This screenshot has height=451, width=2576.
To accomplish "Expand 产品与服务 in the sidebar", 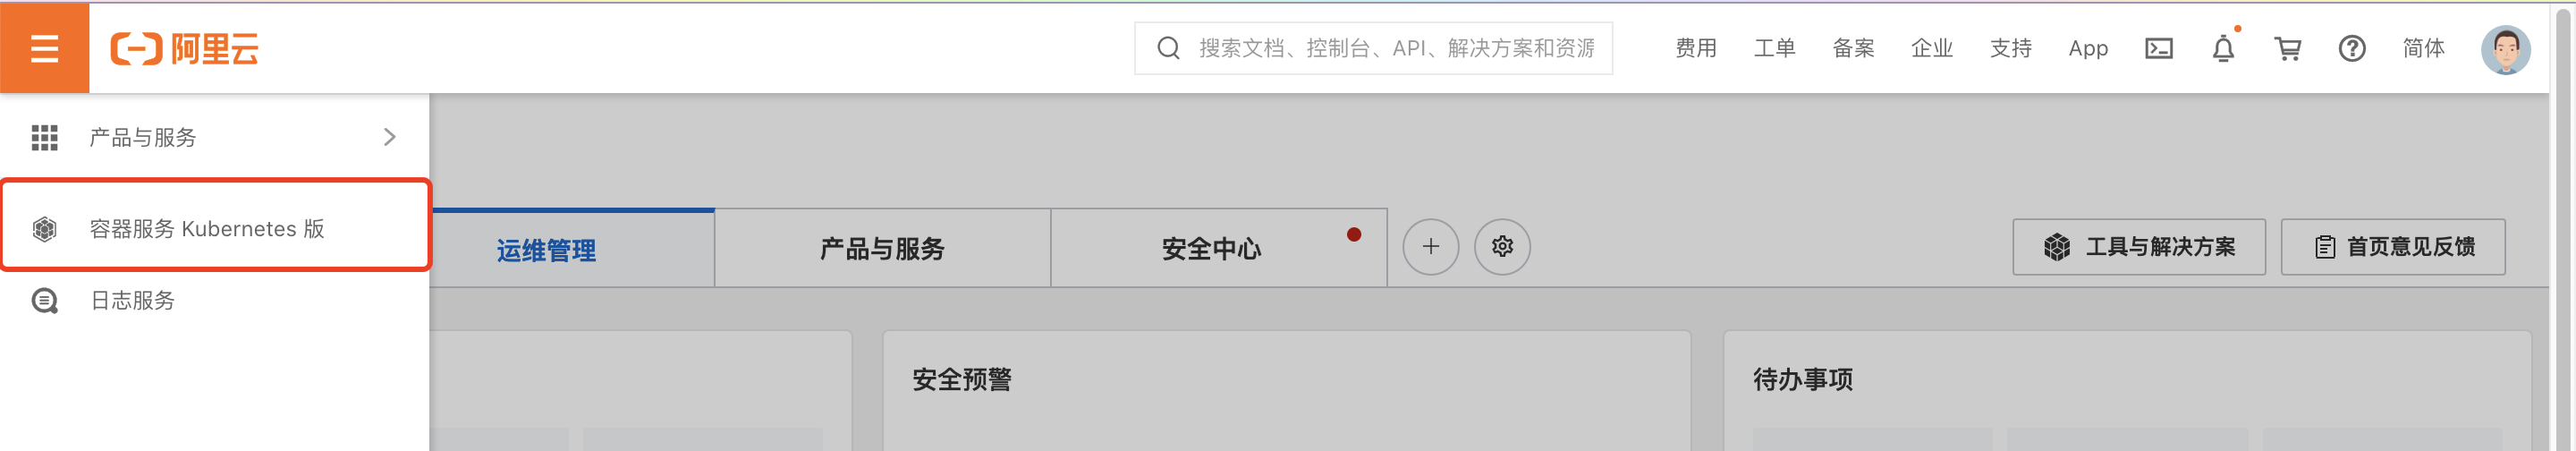I will (x=214, y=137).
